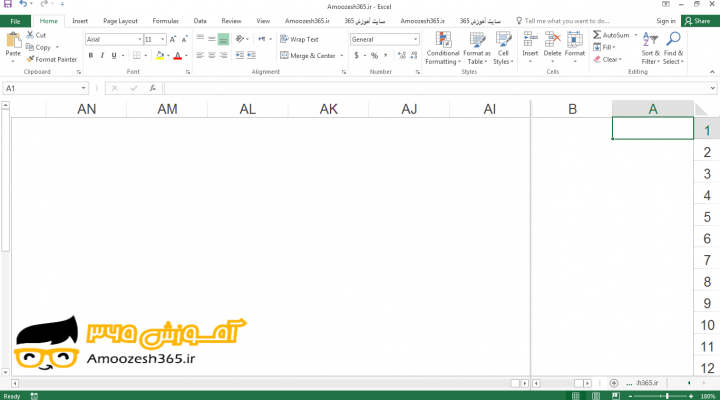The height and width of the screenshot is (400, 720).
Task: Open the Fill dropdown
Action: (604, 47)
